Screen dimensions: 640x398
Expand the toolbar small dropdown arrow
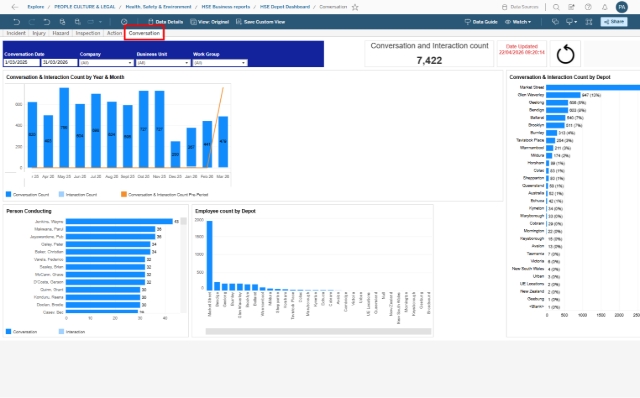click(100, 22)
